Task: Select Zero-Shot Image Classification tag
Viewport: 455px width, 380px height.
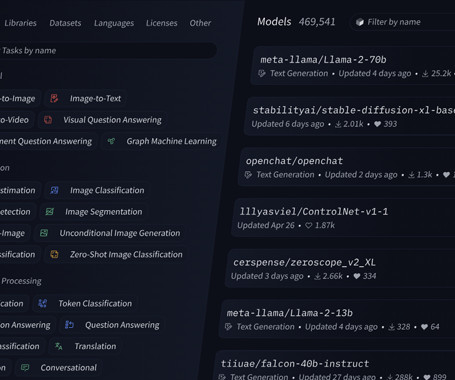Action: click(116, 254)
